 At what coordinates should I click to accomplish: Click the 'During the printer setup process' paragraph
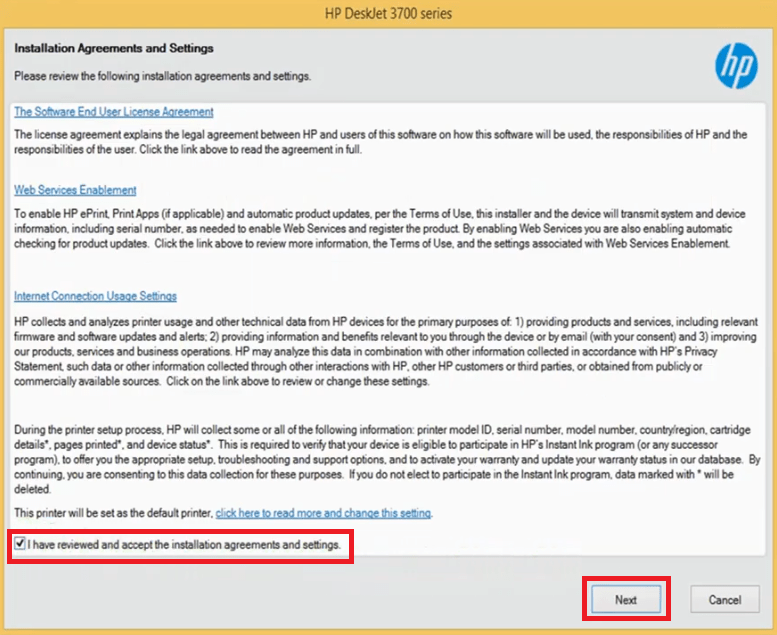(x=387, y=460)
